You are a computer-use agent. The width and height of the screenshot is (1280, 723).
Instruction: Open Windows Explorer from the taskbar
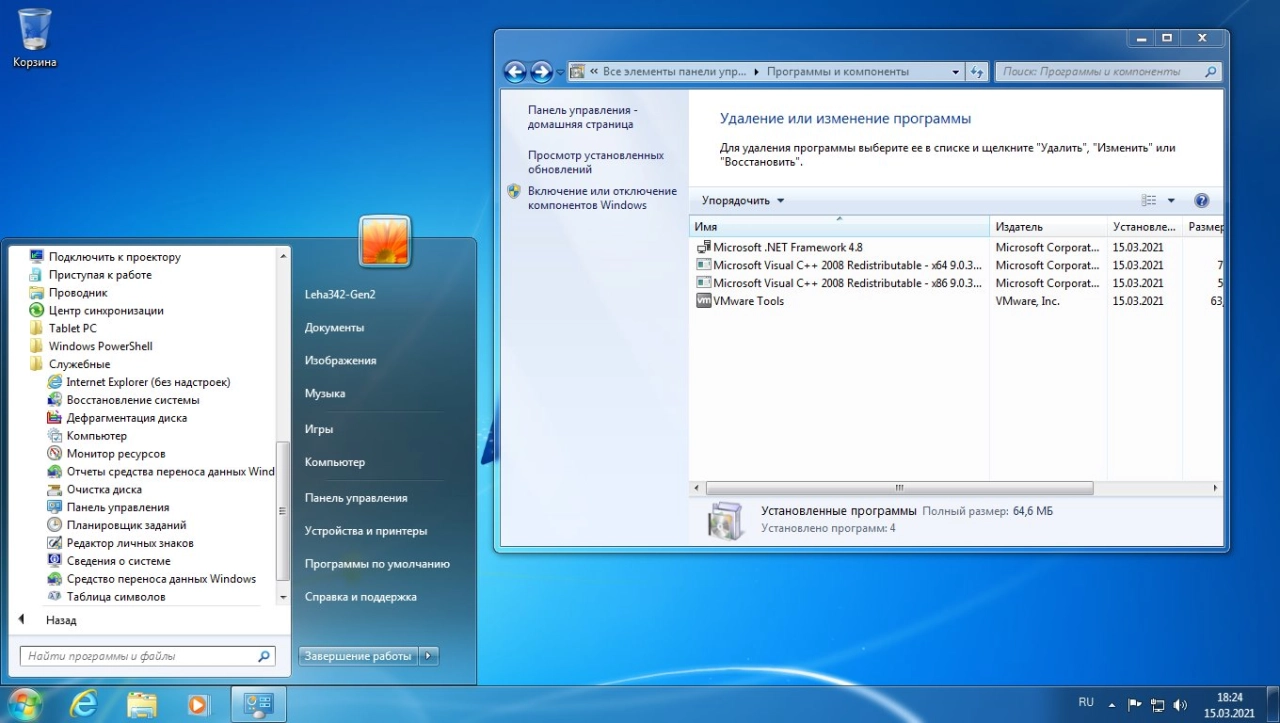tap(141, 704)
